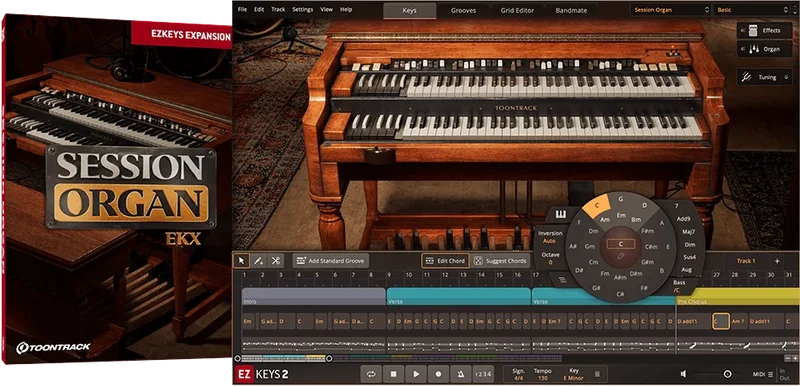
Task: Open the list icon tab below Octave
Action: tap(562, 279)
